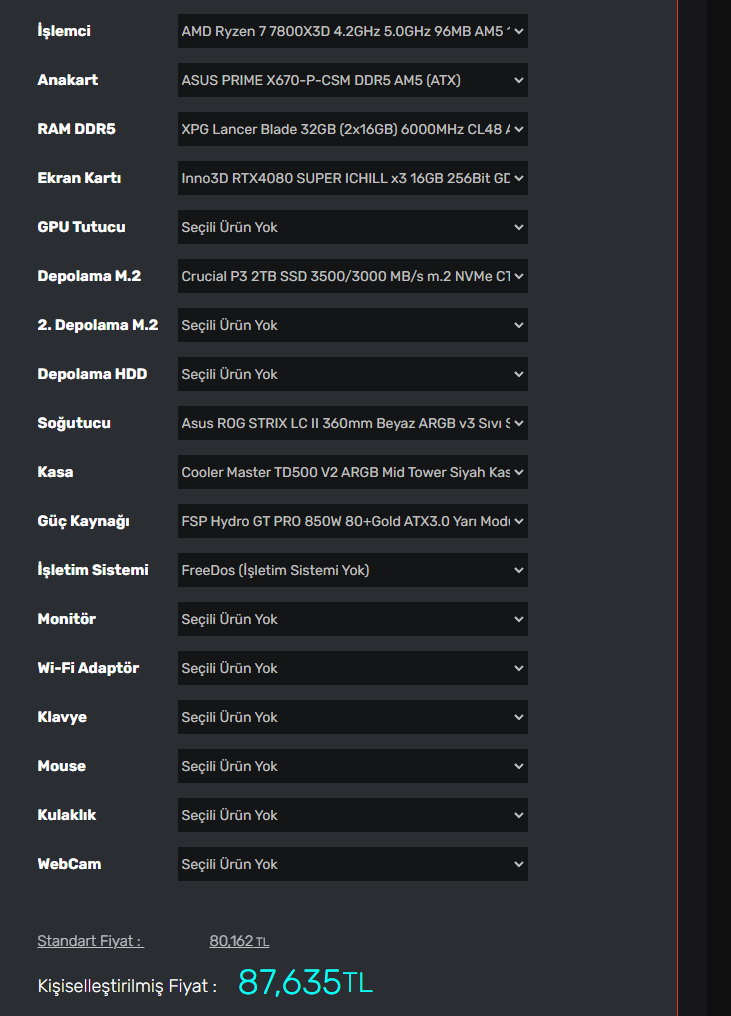Change the İşletim Sistemi selection
The height and width of the screenshot is (1016, 731).
[x=352, y=570]
